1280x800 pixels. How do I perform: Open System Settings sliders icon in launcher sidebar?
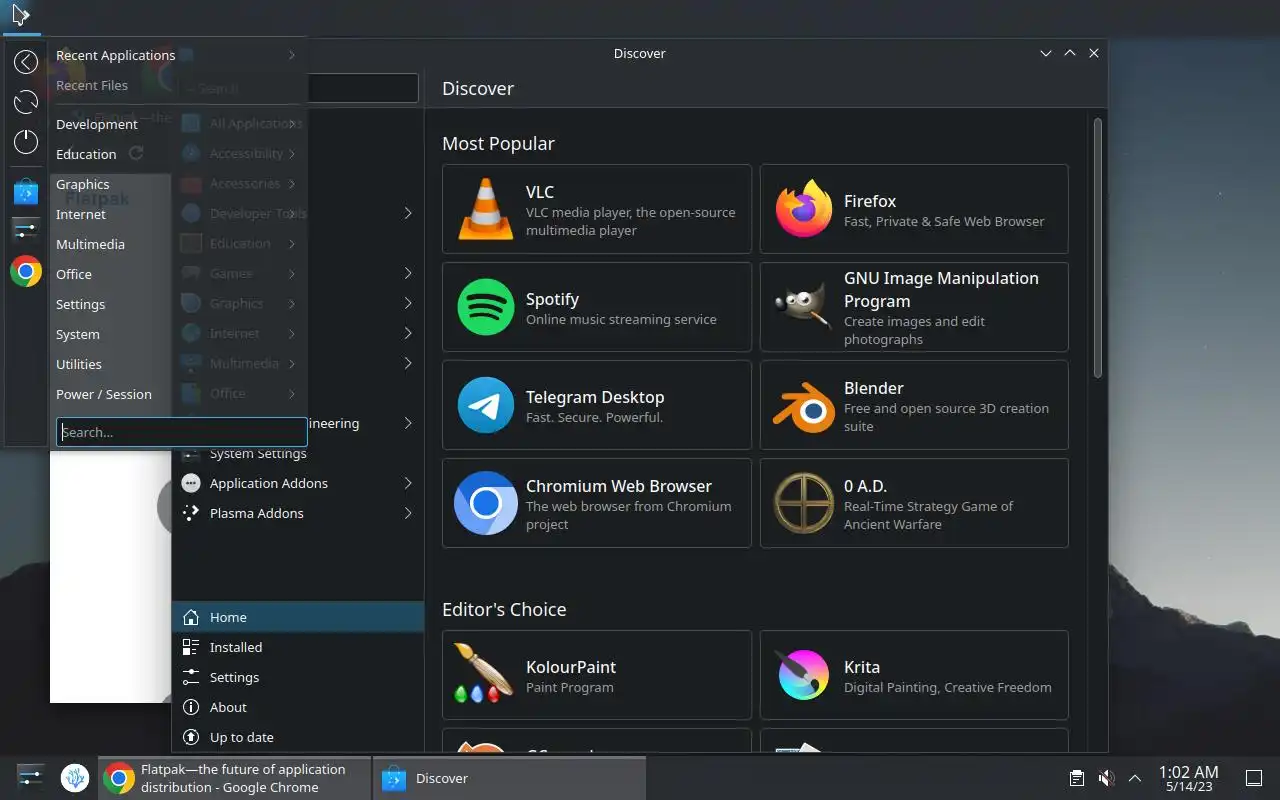click(26, 230)
